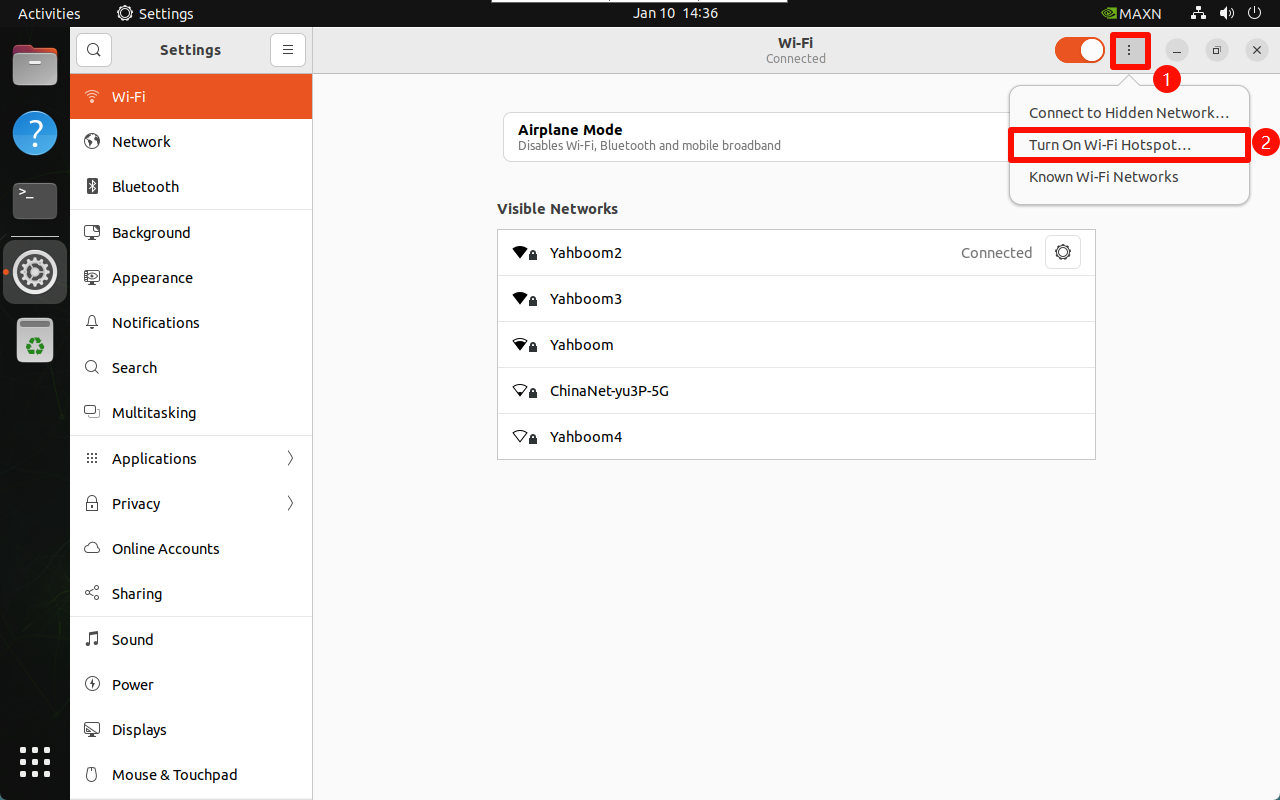Open the clock showing Jan 10 14:36
This screenshot has width=1280, height=800.
[x=676, y=14]
